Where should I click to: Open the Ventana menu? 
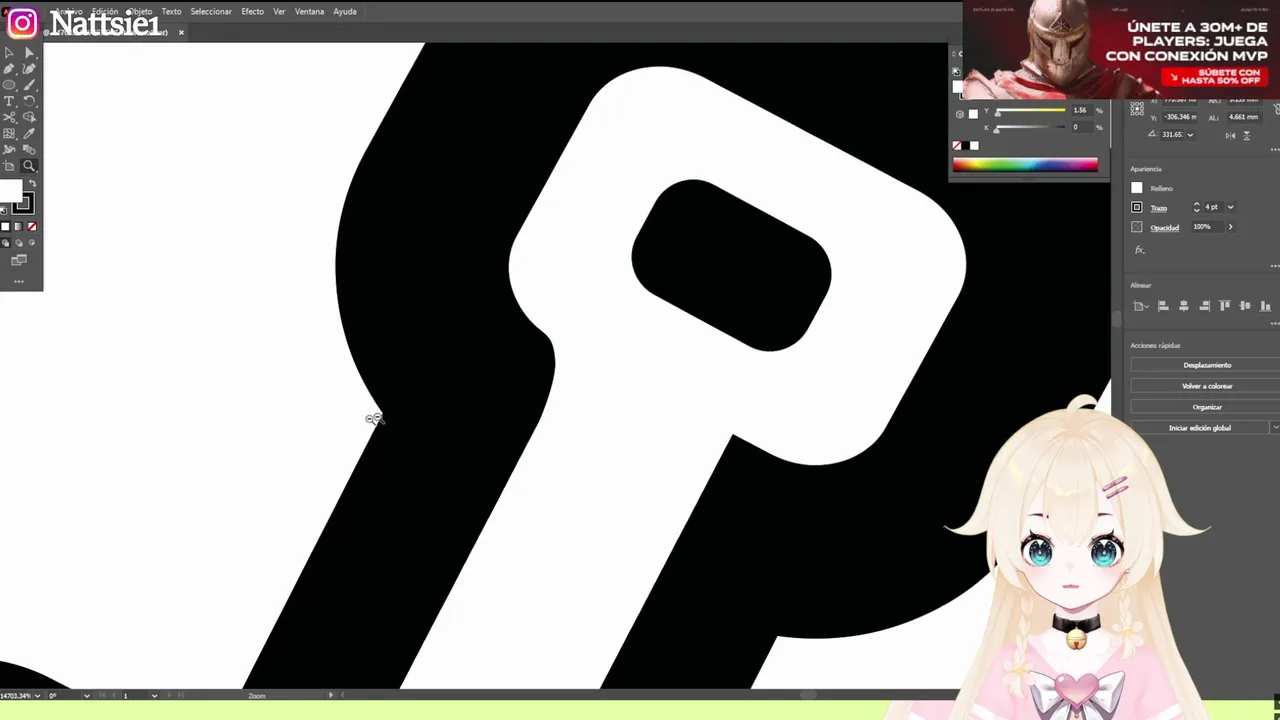click(309, 11)
